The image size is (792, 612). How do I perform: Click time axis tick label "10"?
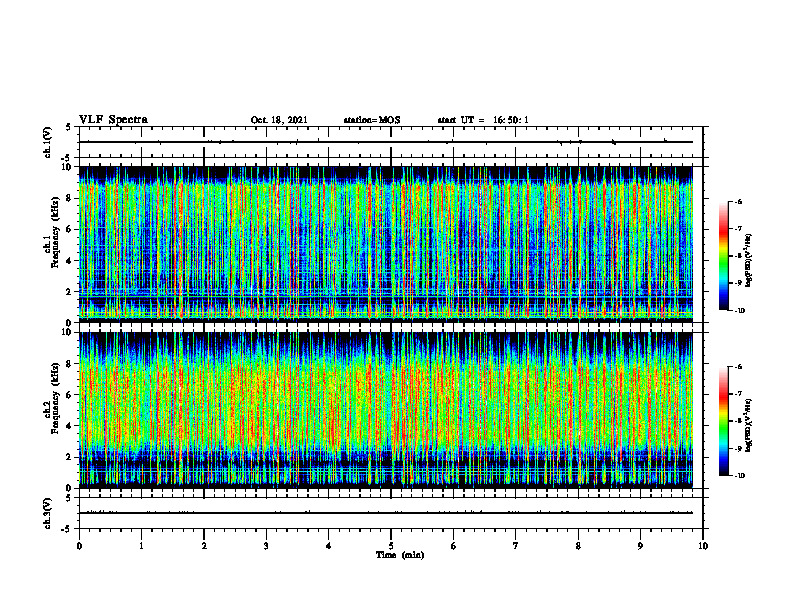point(703,546)
